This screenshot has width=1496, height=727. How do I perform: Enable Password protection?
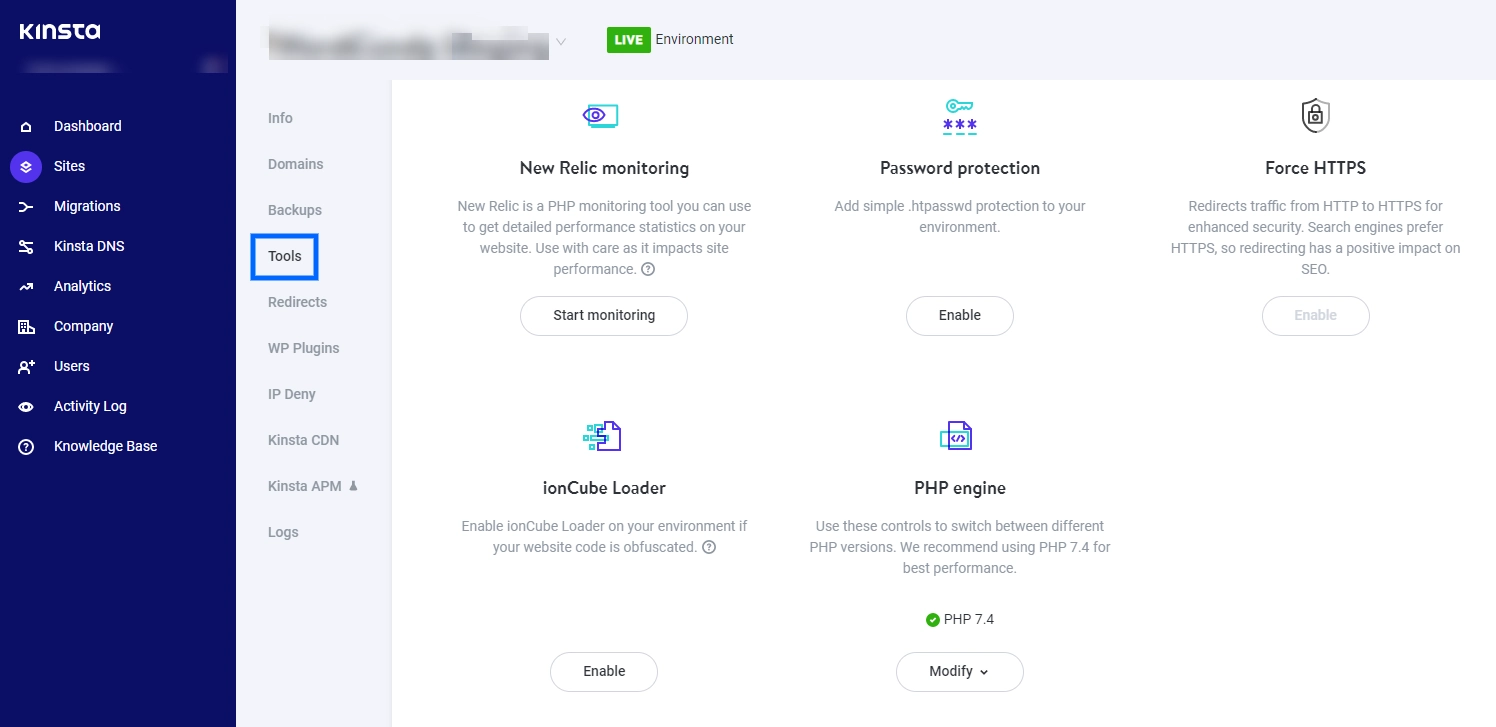coord(960,316)
